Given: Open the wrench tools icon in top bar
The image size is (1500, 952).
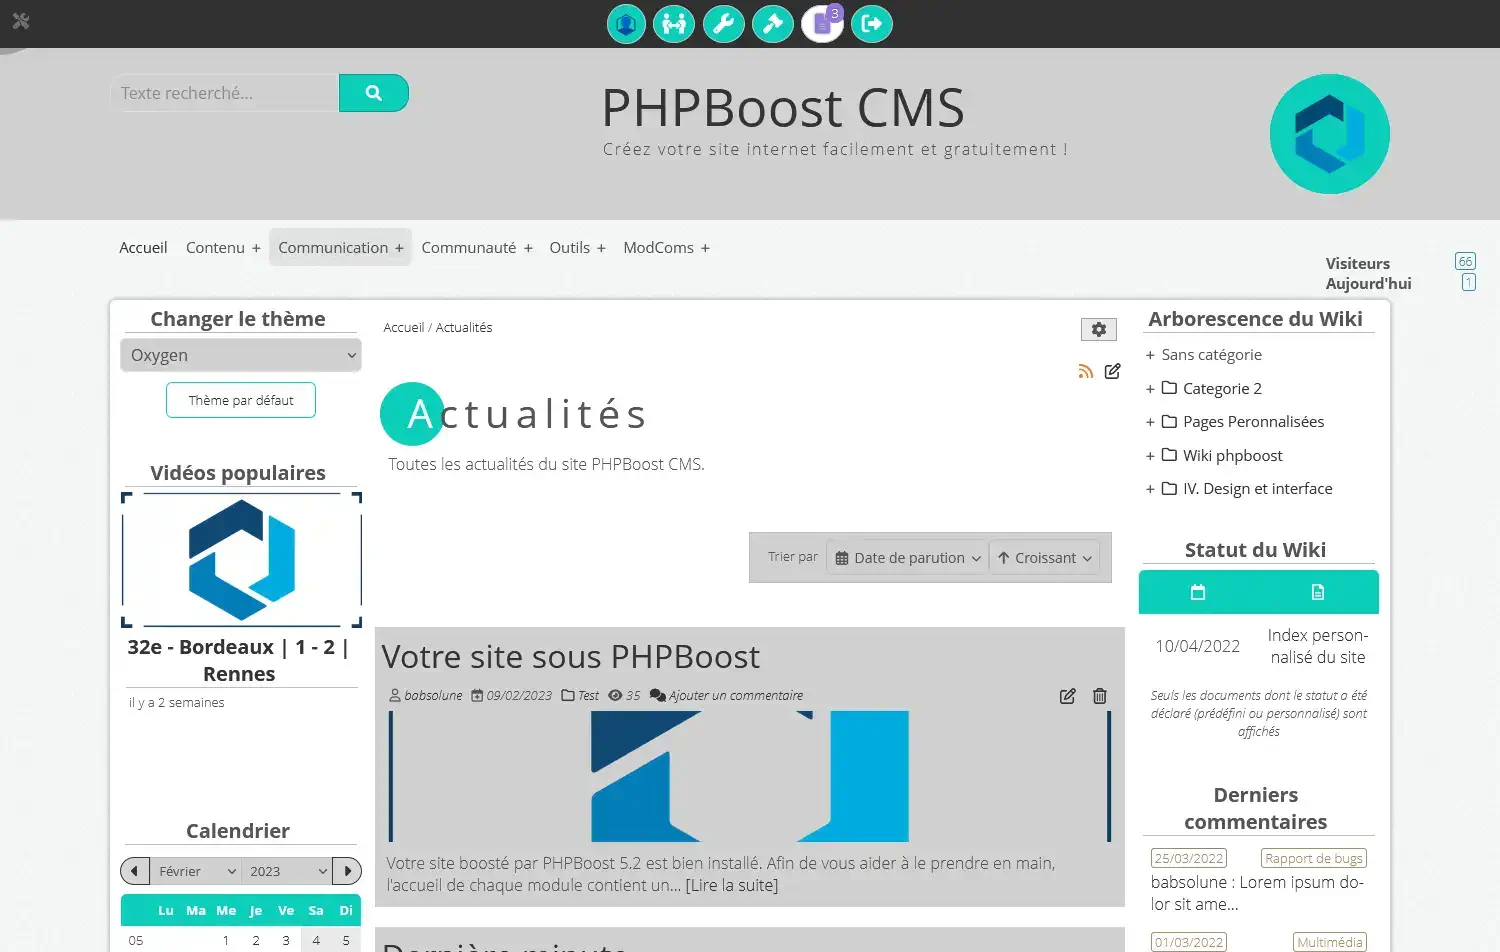Looking at the screenshot, I should (723, 24).
